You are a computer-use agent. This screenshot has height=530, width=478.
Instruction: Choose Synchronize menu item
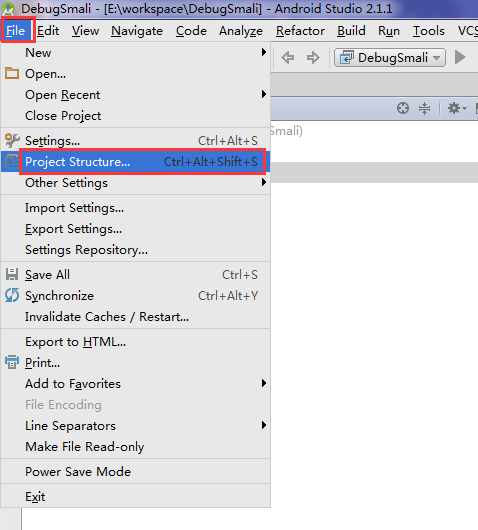tap(135, 295)
